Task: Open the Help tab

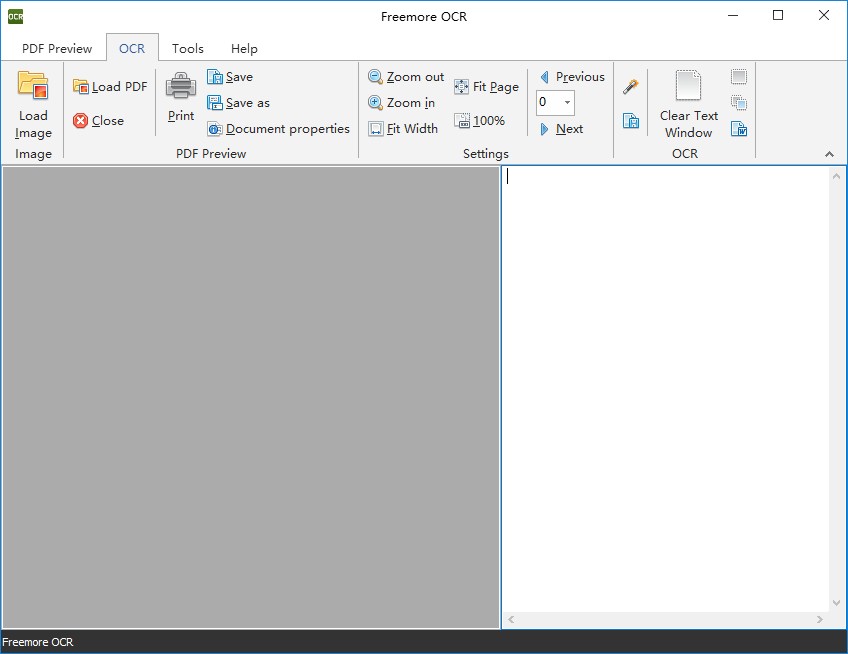Action: tap(244, 48)
